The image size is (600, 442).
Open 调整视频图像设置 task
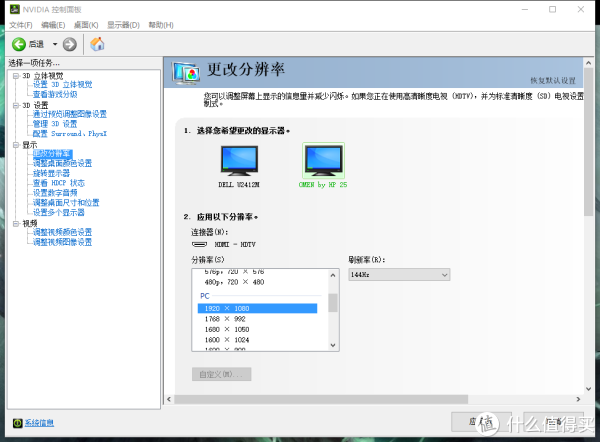[62, 242]
